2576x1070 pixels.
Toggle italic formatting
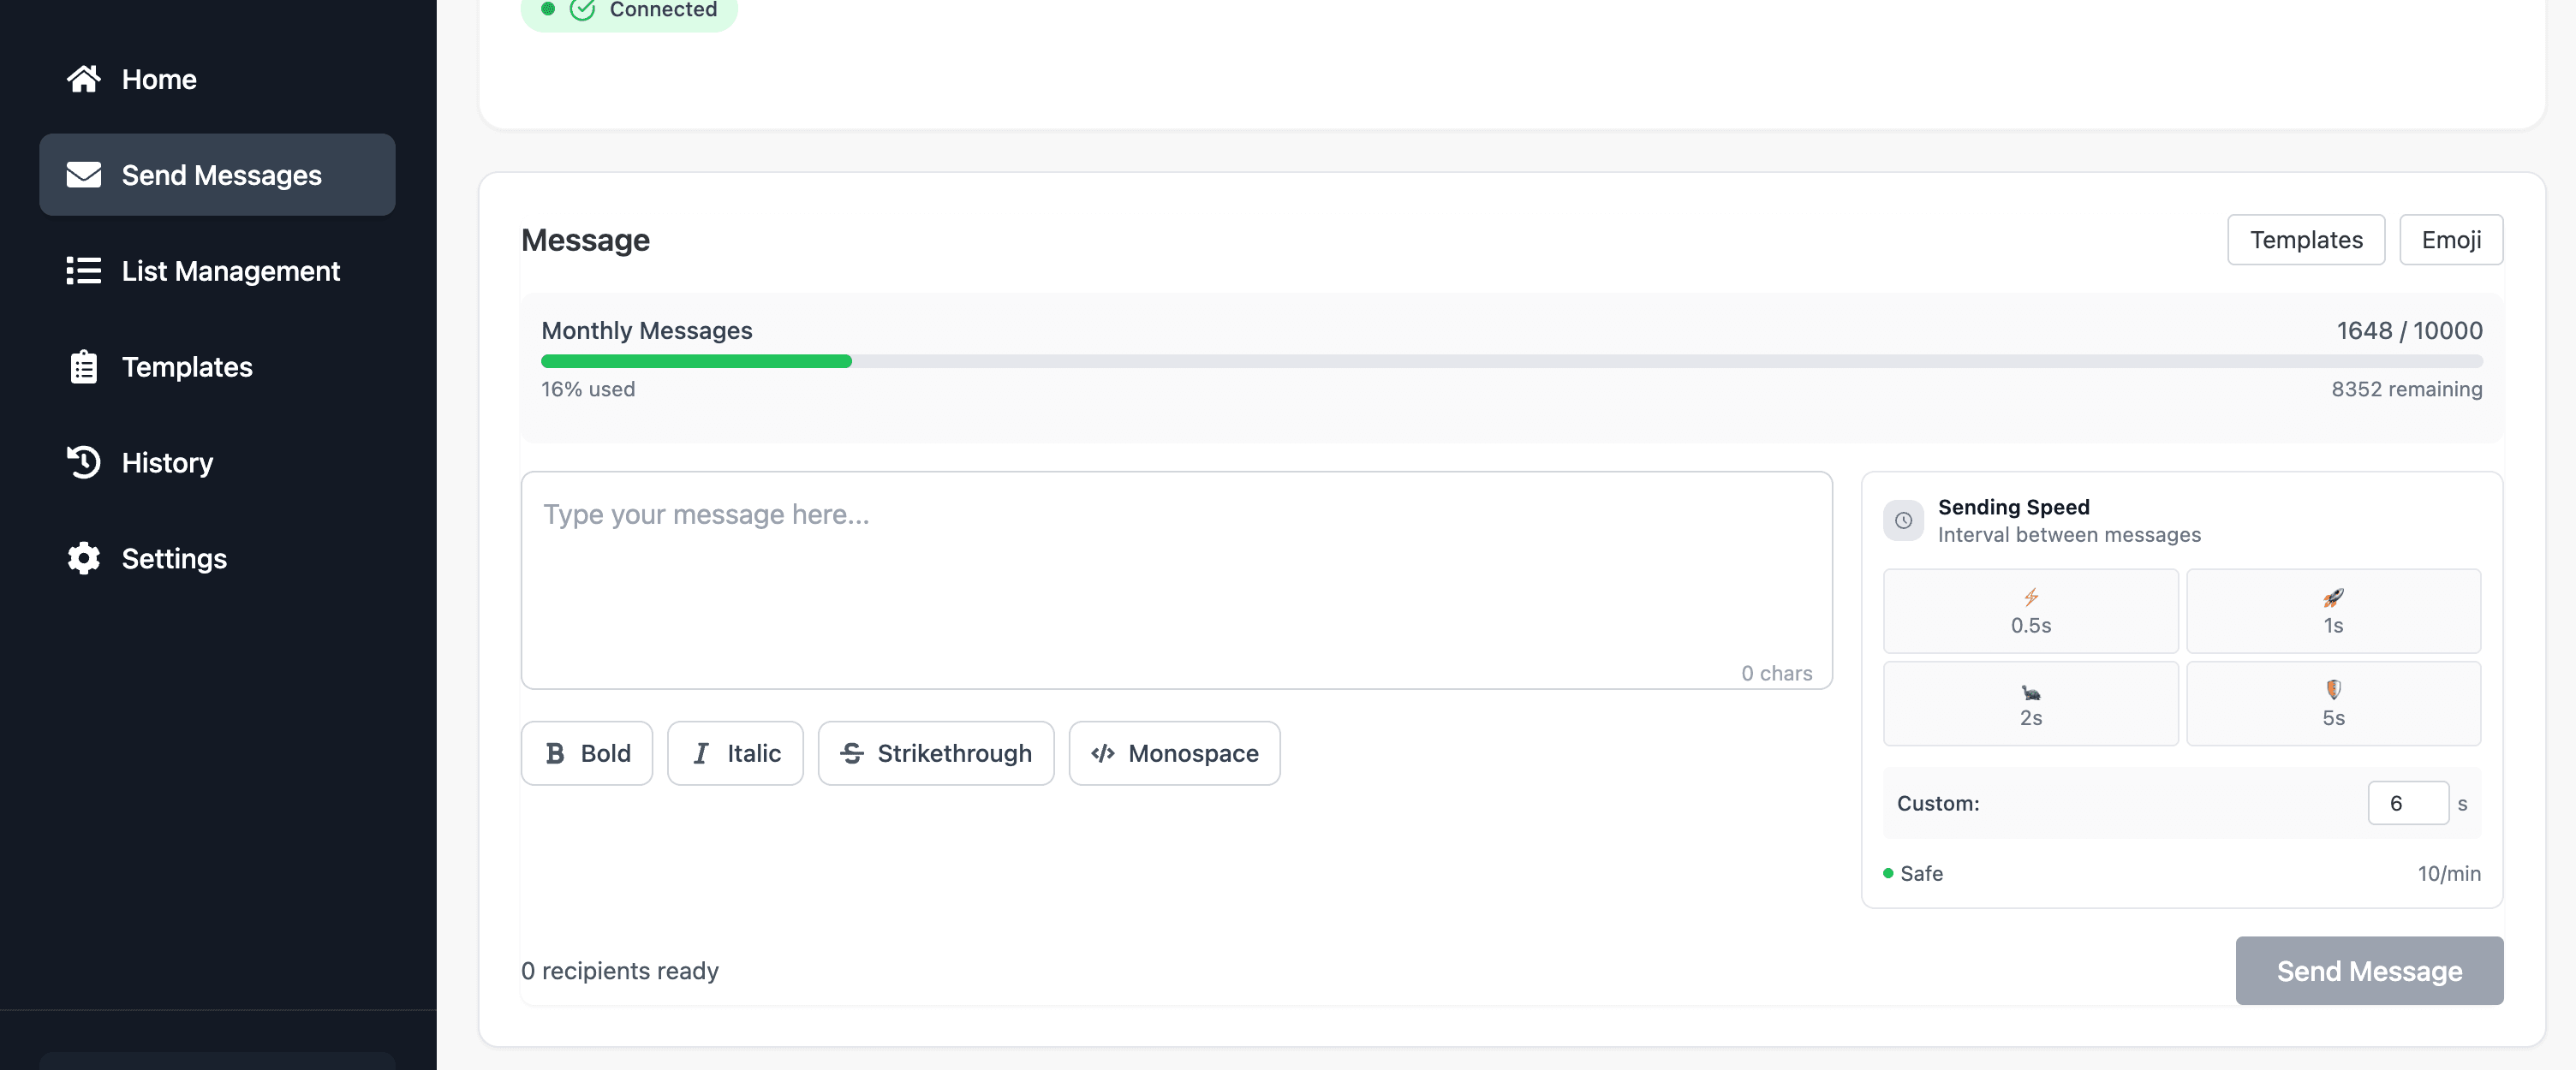click(734, 753)
